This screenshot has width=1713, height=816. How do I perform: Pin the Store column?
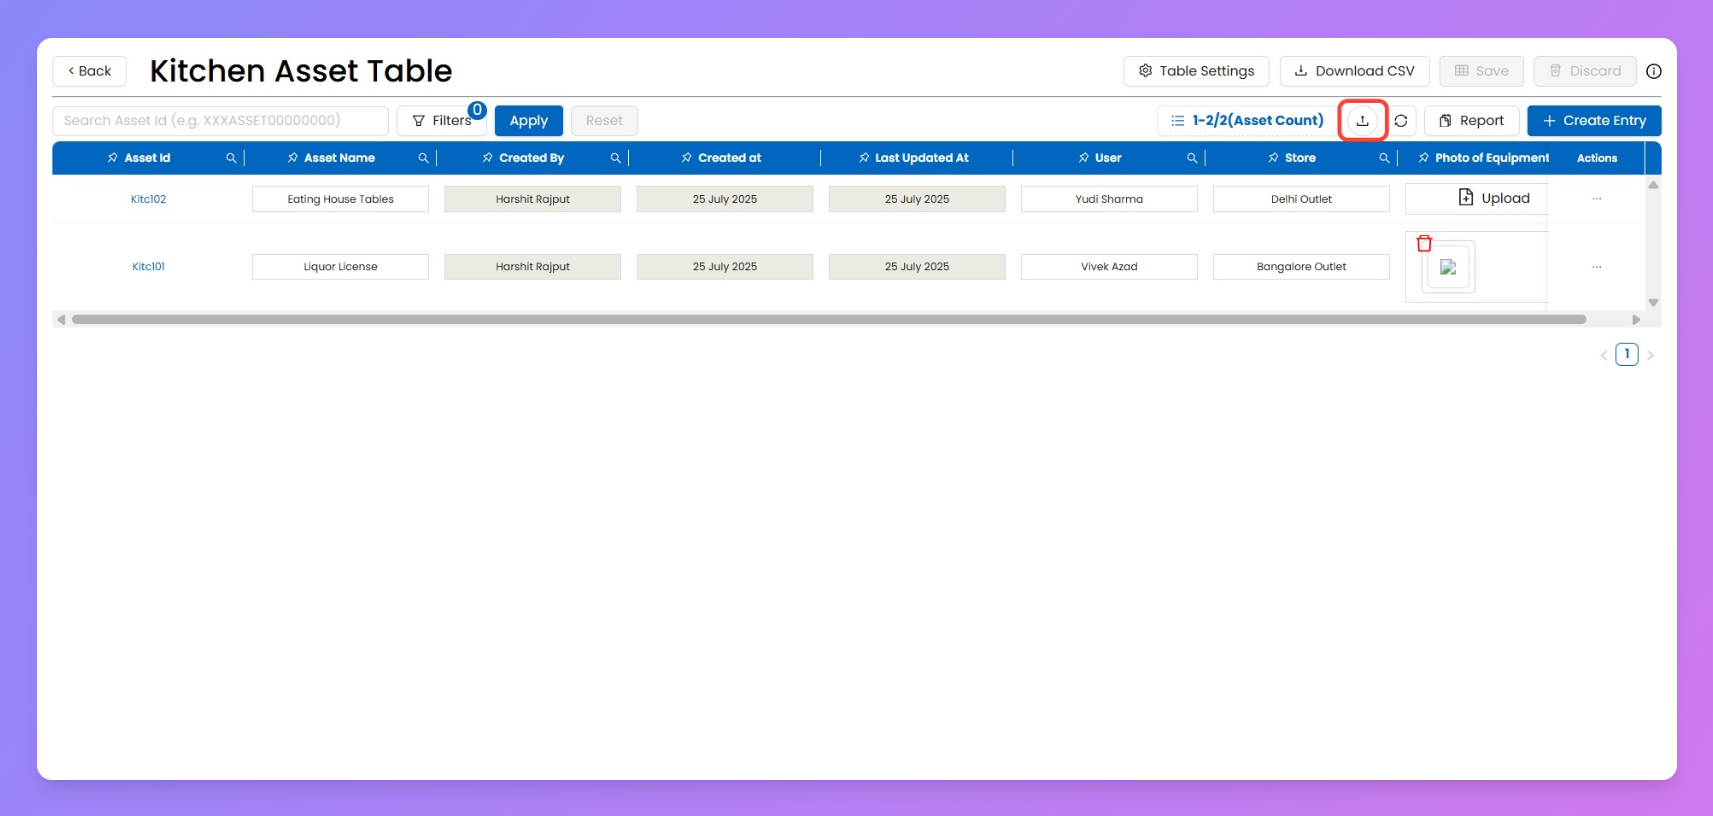[1274, 158]
